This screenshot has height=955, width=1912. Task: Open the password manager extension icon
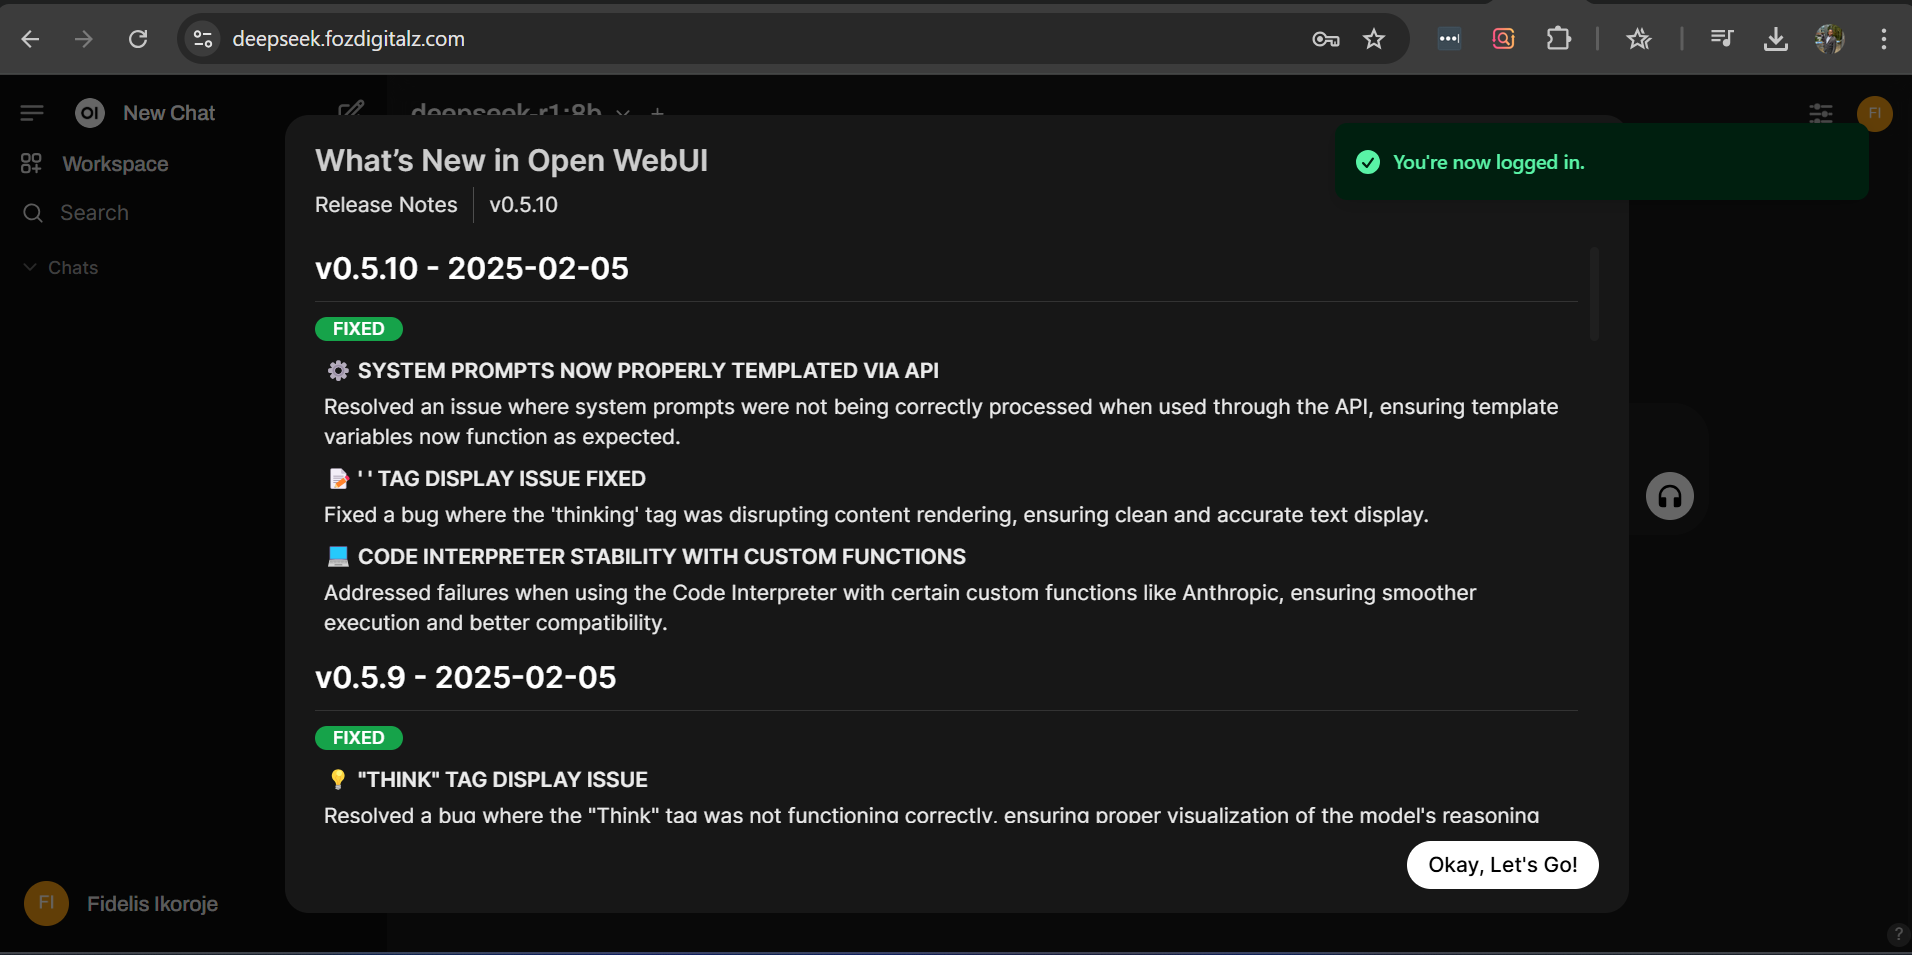coord(1449,39)
